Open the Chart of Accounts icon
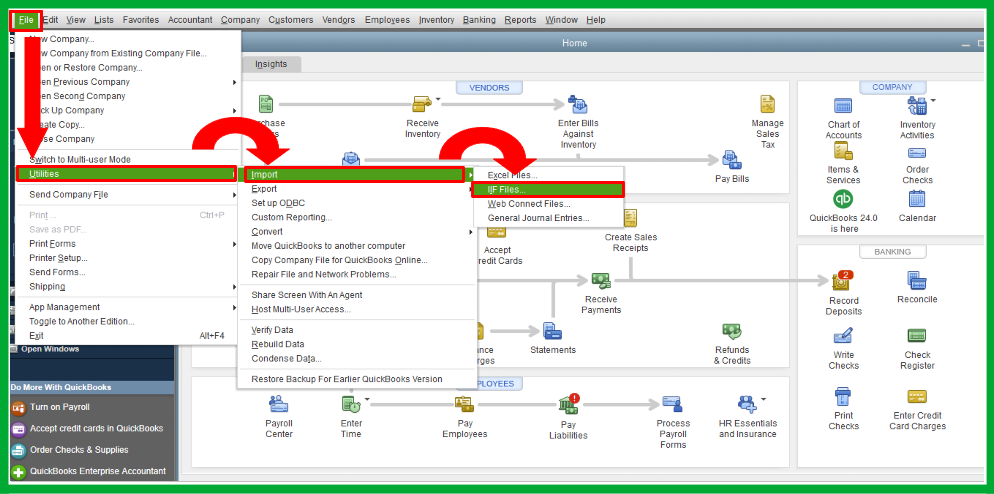994x494 pixels. pyautogui.click(x=843, y=106)
